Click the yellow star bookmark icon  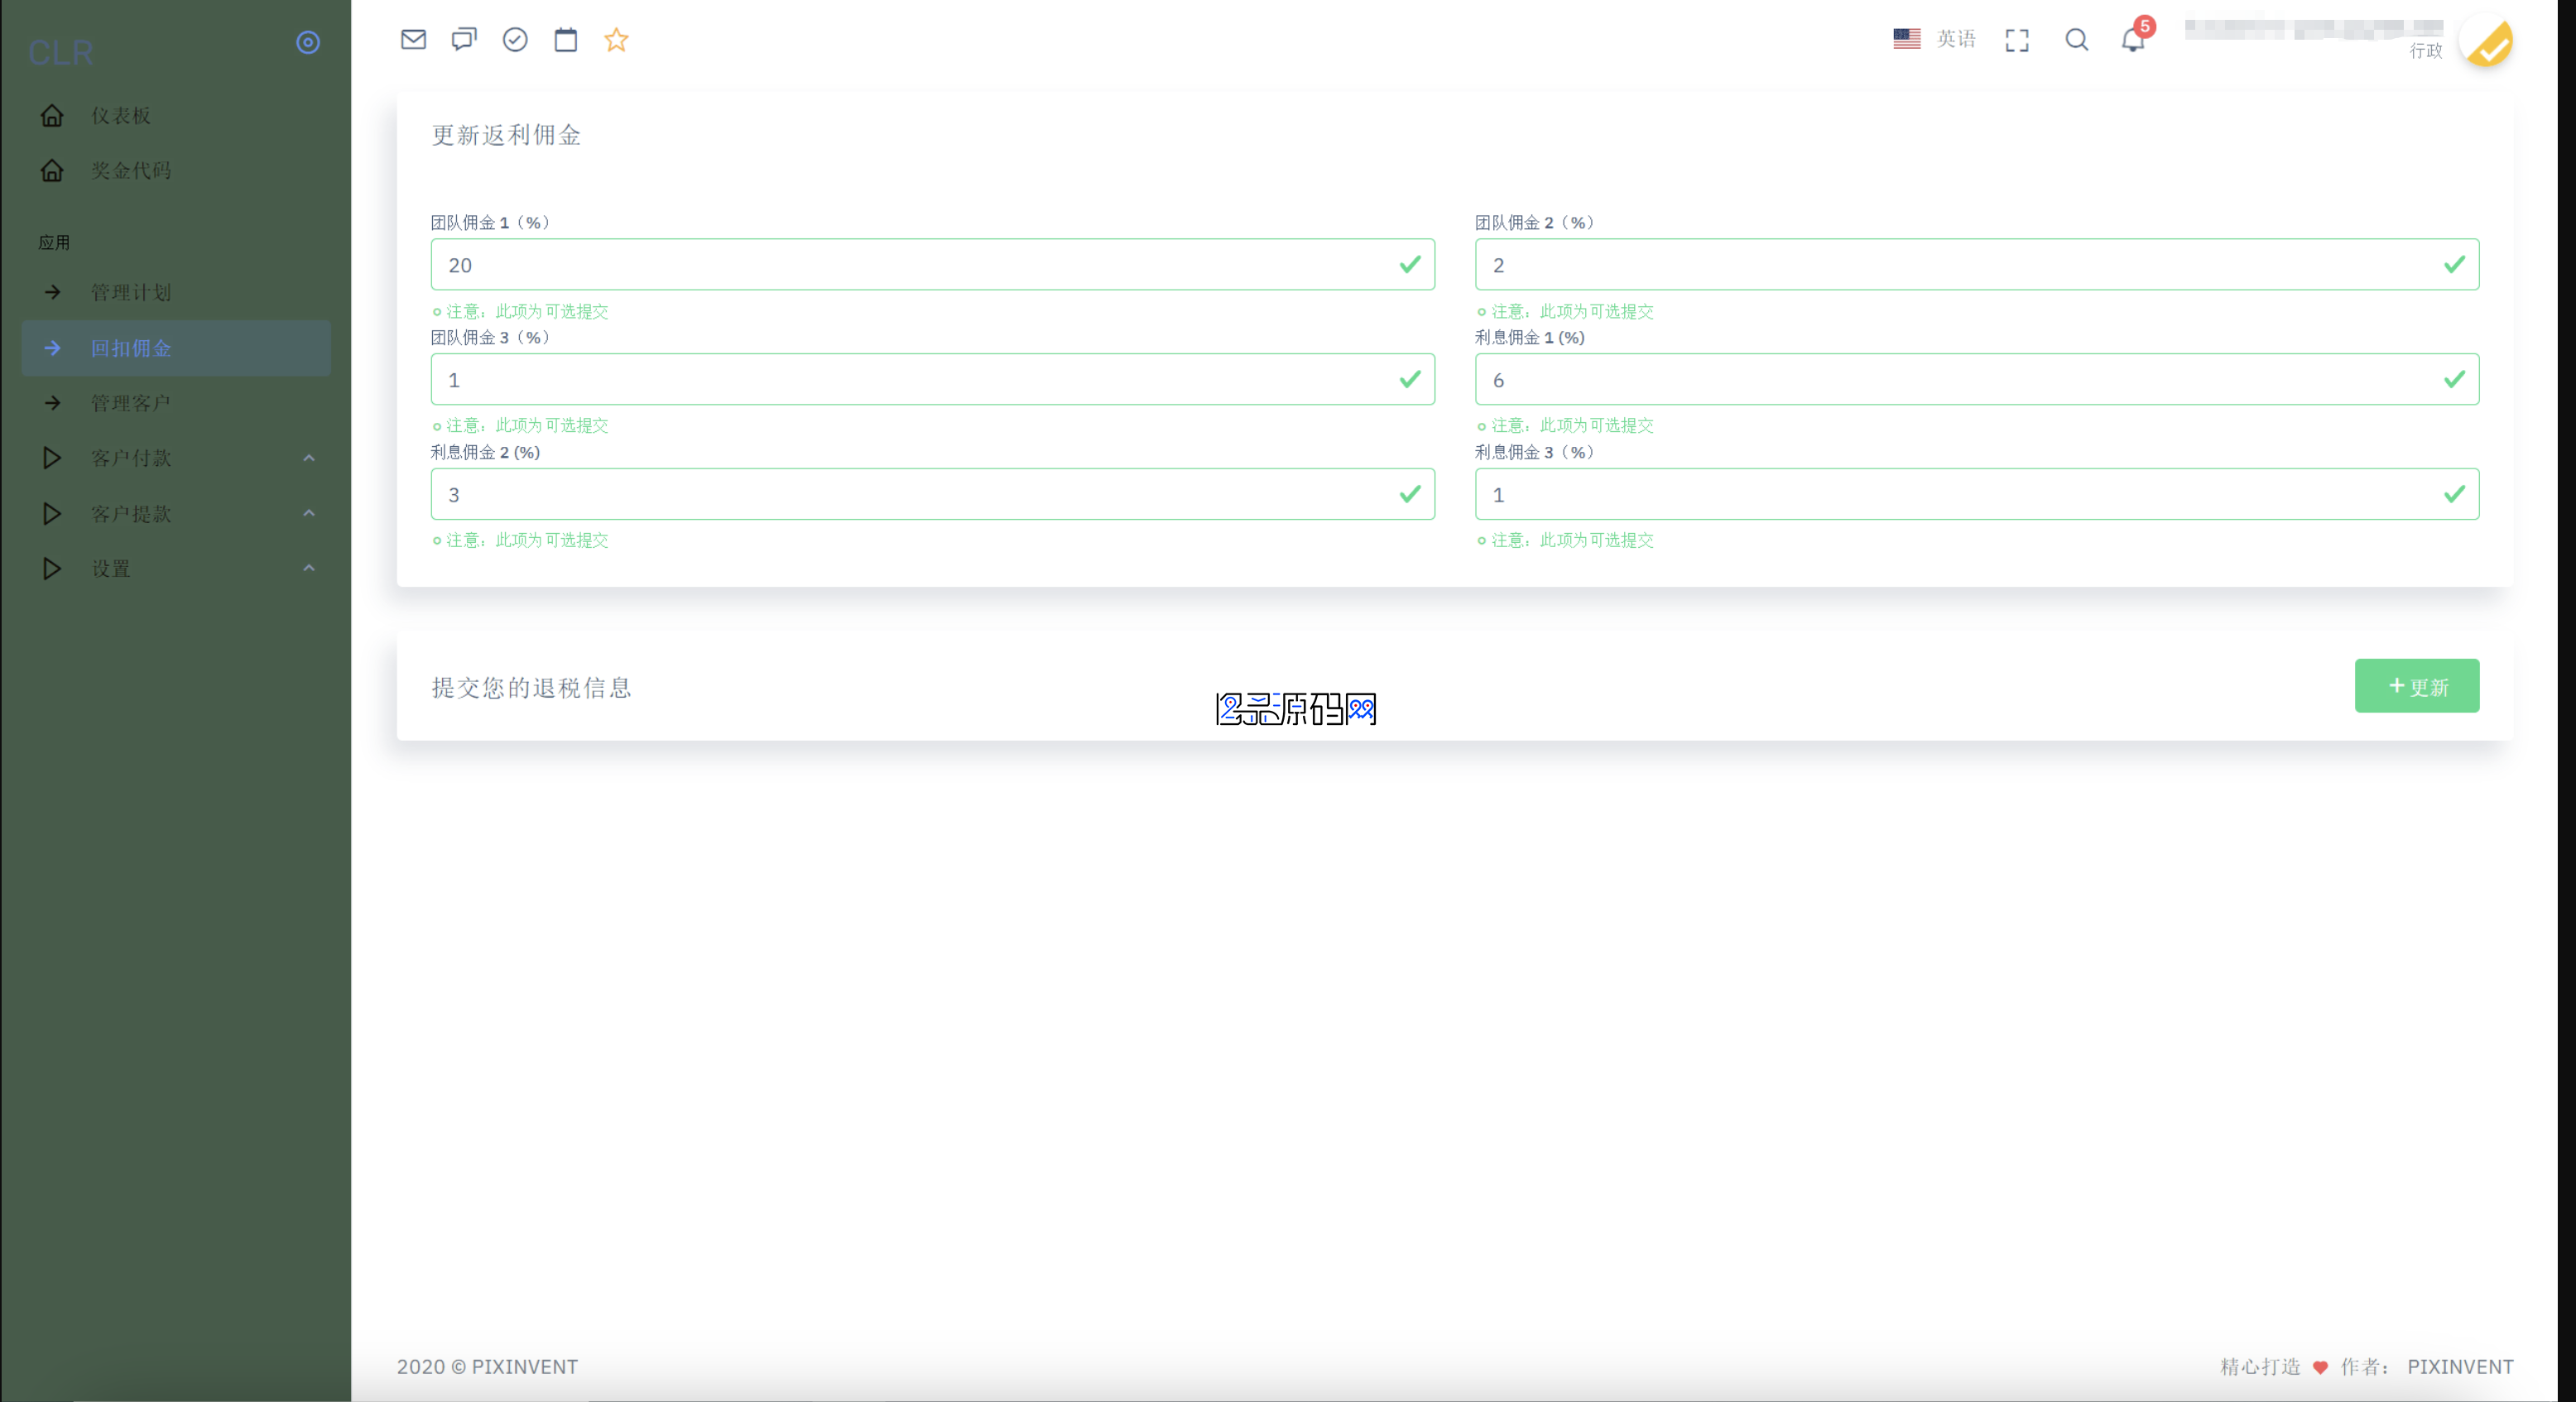617,39
